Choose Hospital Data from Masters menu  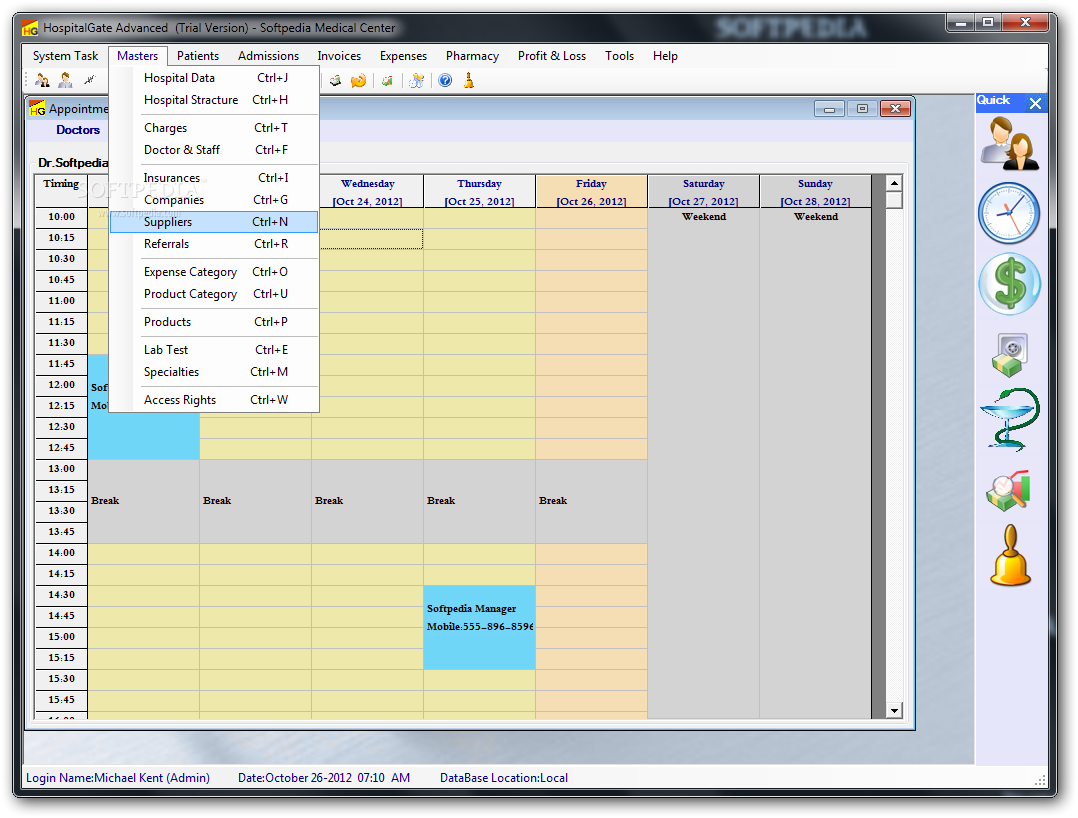tap(214, 78)
